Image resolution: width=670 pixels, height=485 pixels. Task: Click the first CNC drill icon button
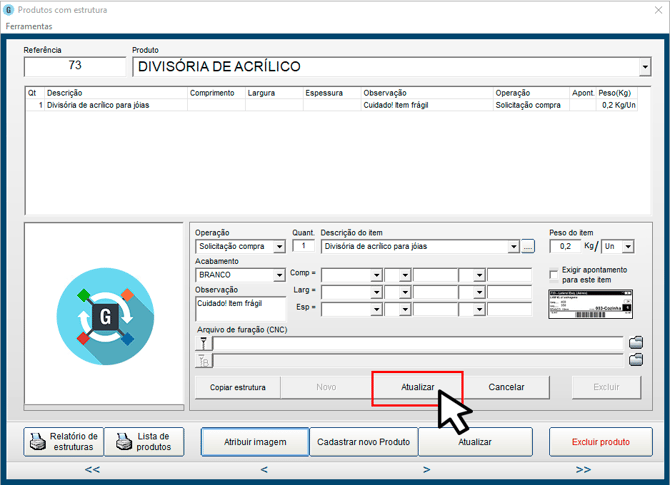pos(204,343)
